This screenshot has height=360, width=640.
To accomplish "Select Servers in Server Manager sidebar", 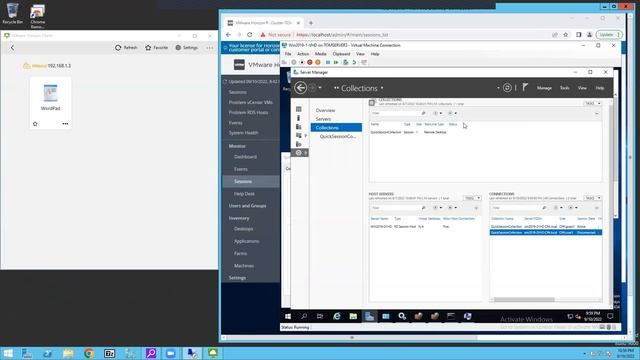I will [323, 119].
